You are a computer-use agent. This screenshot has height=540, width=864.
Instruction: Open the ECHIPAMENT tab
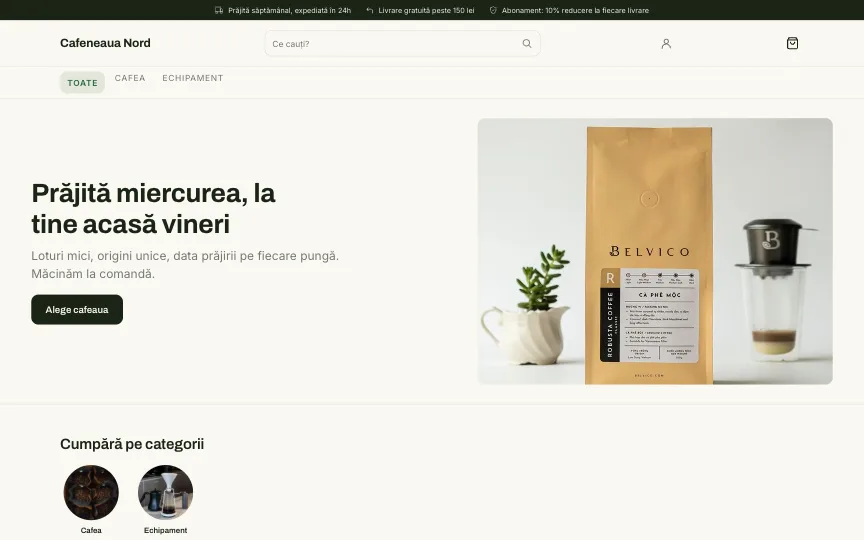tap(193, 78)
